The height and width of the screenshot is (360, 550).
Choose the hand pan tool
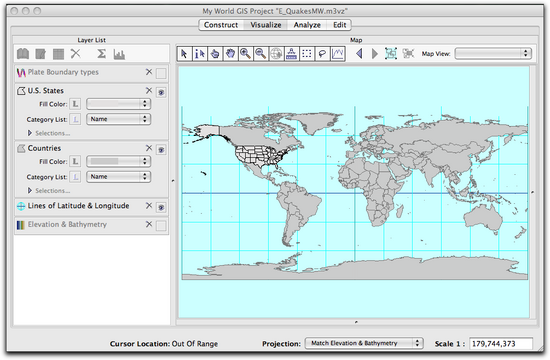pos(230,54)
